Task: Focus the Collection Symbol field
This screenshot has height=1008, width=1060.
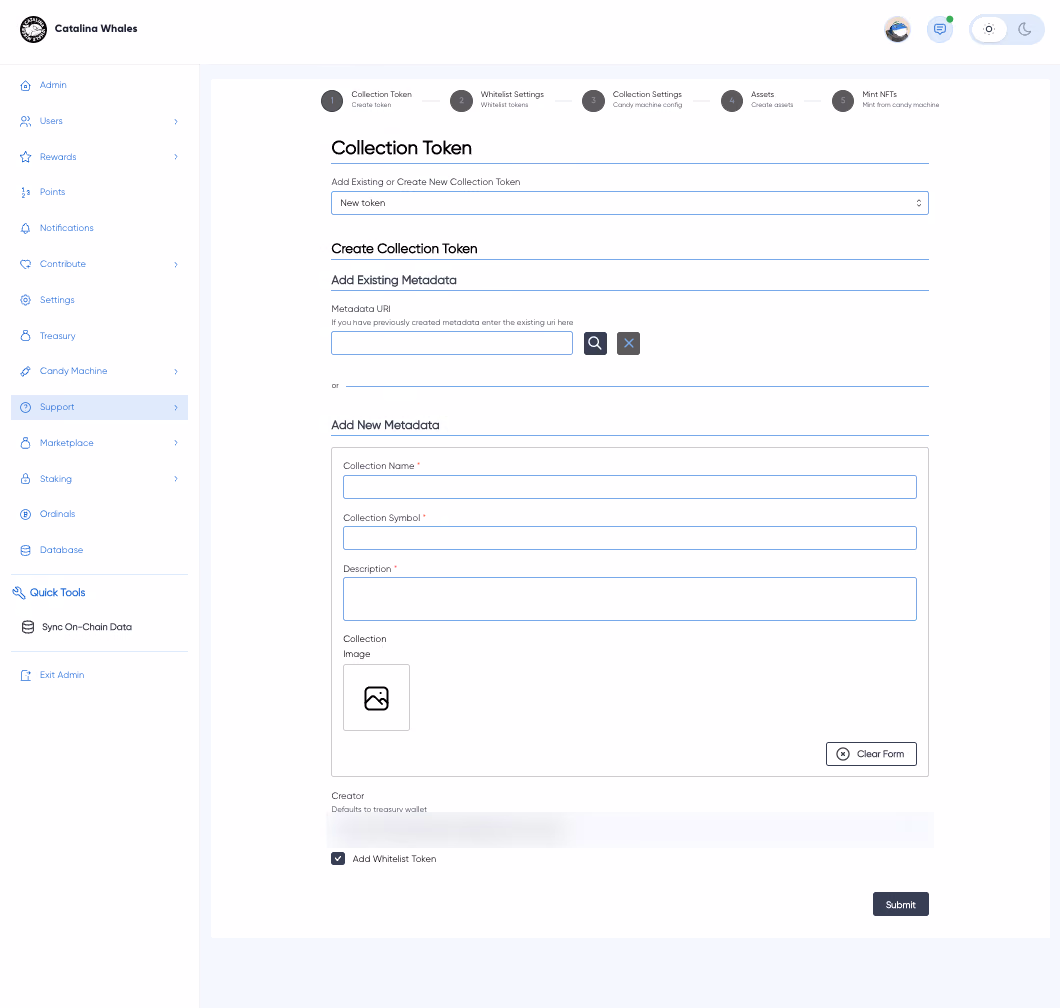Action: (x=629, y=538)
